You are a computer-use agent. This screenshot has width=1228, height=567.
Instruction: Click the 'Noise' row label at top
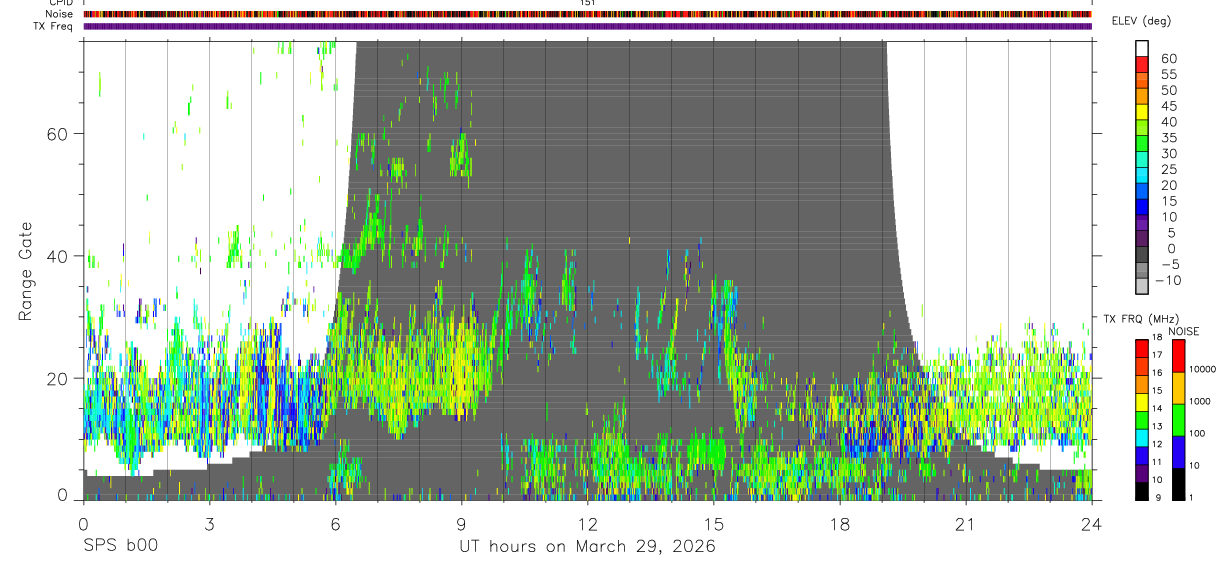tap(59, 14)
